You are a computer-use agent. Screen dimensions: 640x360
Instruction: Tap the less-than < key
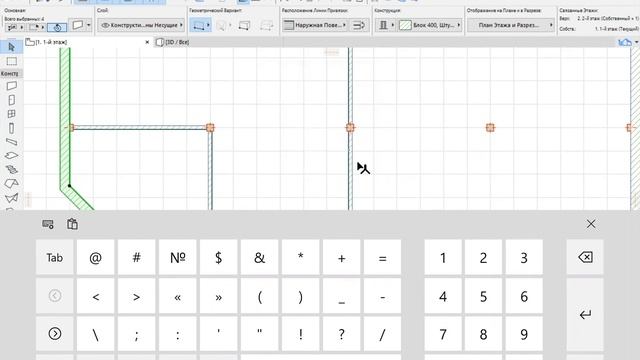pyautogui.click(x=96, y=296)
